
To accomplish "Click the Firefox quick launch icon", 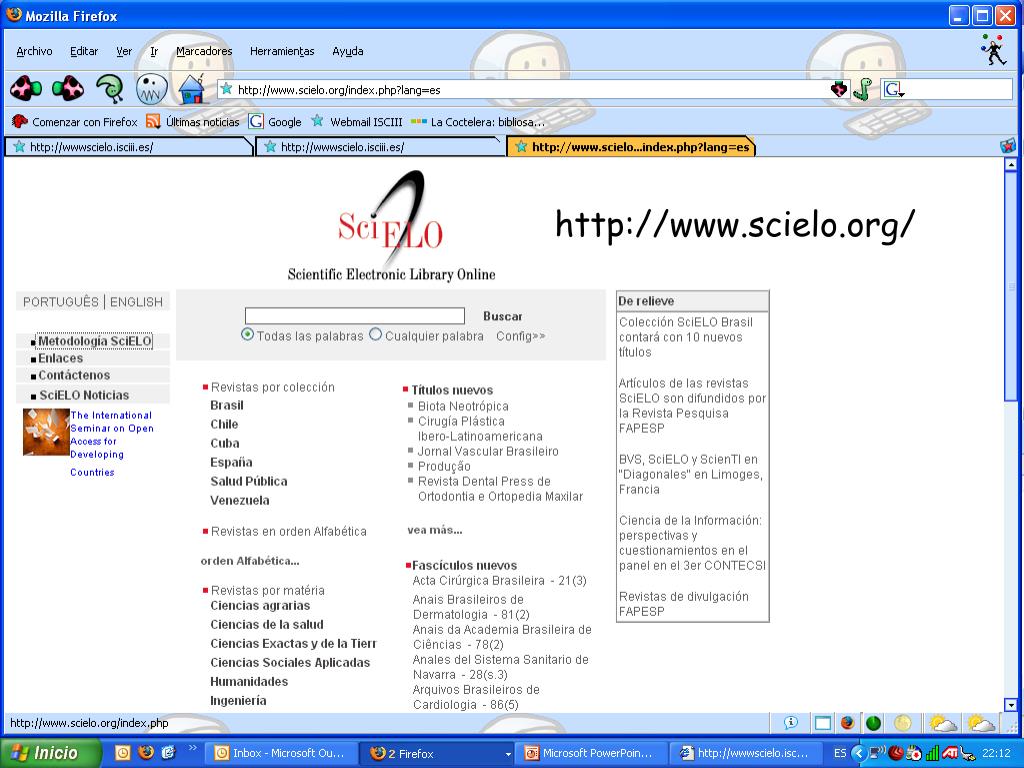I will point(146,753).
